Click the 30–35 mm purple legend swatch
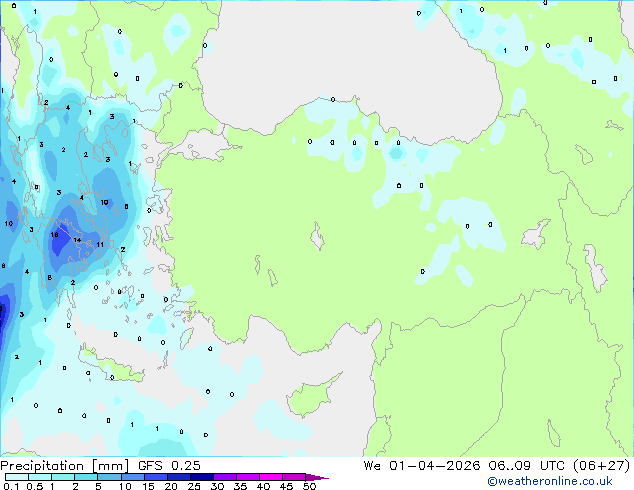Image resolution: width=634 pixels, height=490 pixels. [x=224, y=477]
